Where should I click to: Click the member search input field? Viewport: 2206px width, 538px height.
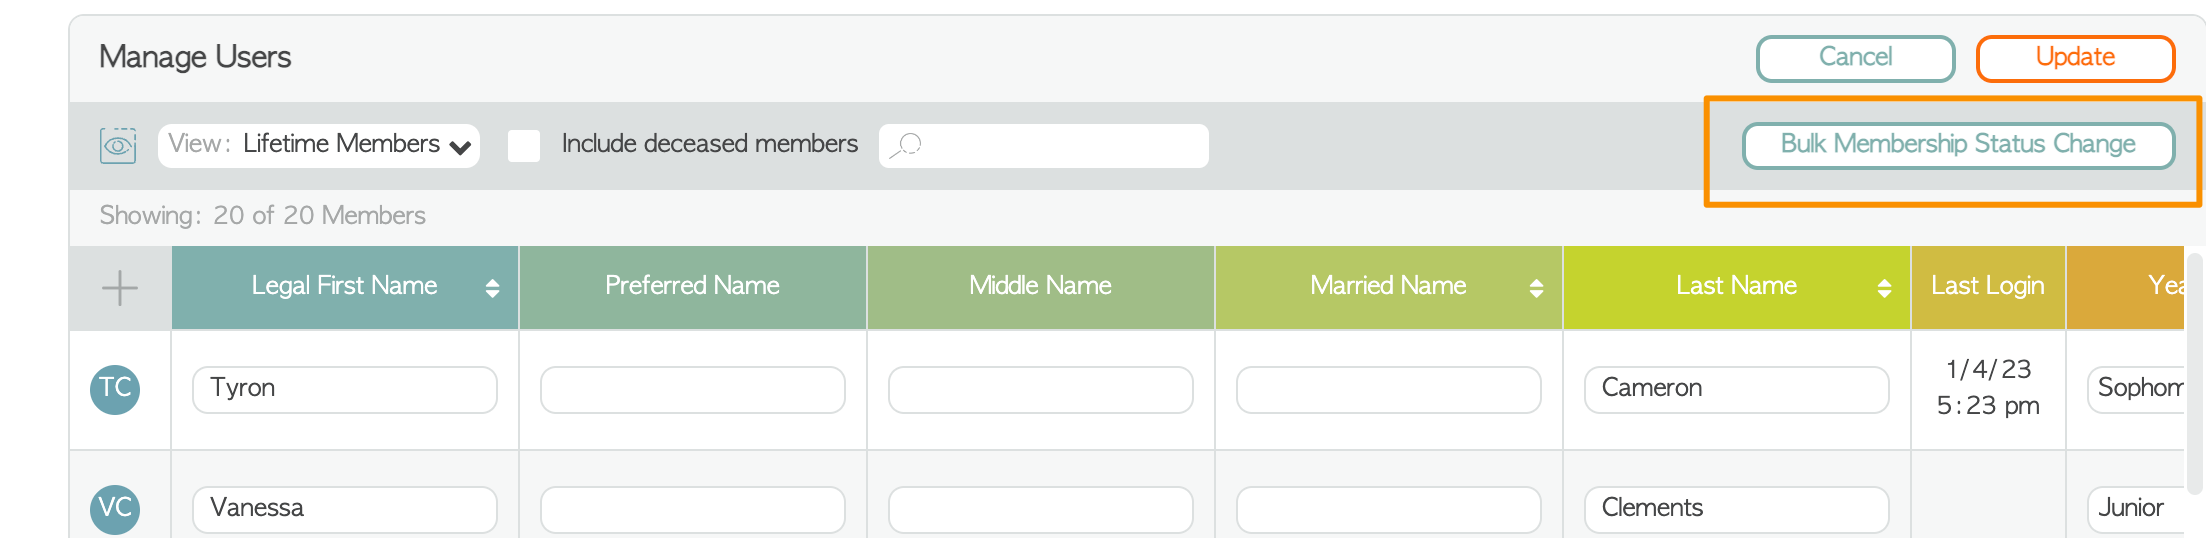[x=1044, y=146]
